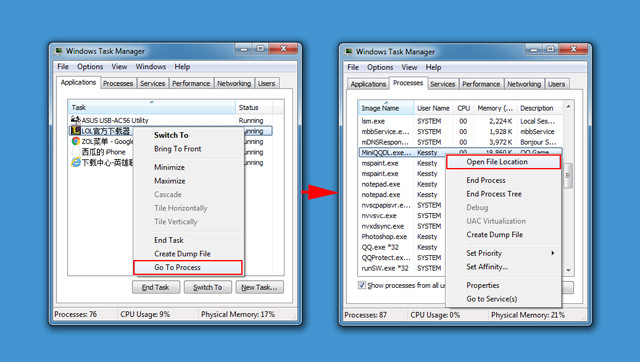Open Windows menu in left Task Manager
This screenshot has height=362, width=640.
tap(151, 67)
